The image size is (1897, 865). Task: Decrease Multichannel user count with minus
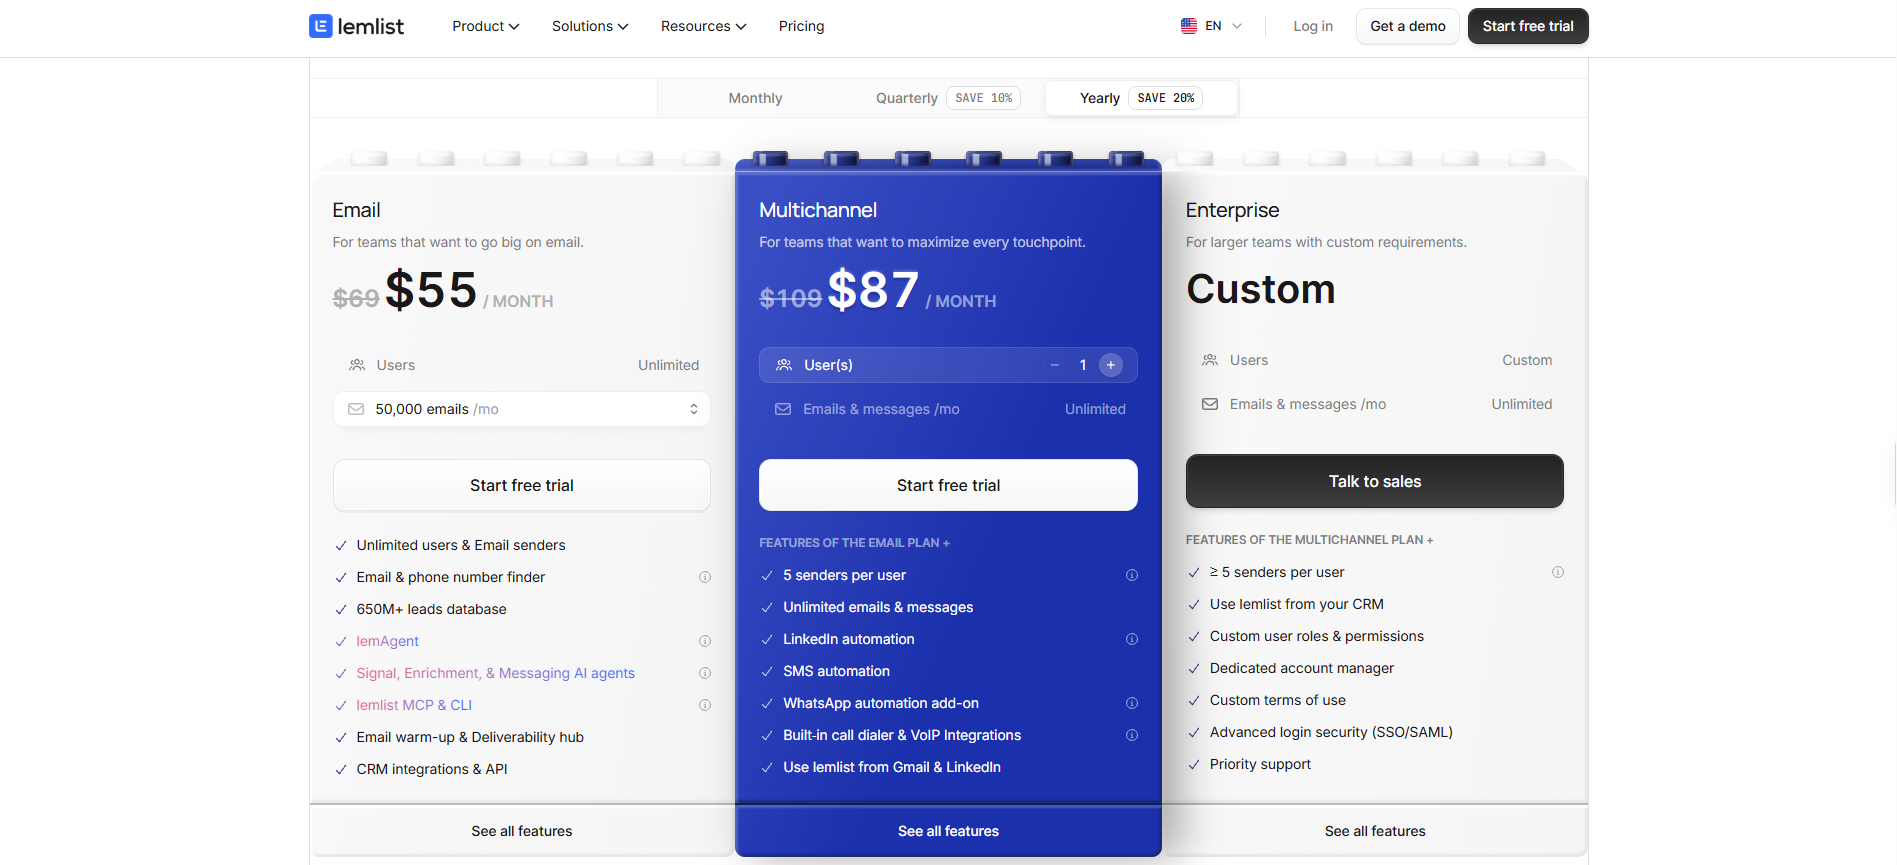[x=1055, y=365]
